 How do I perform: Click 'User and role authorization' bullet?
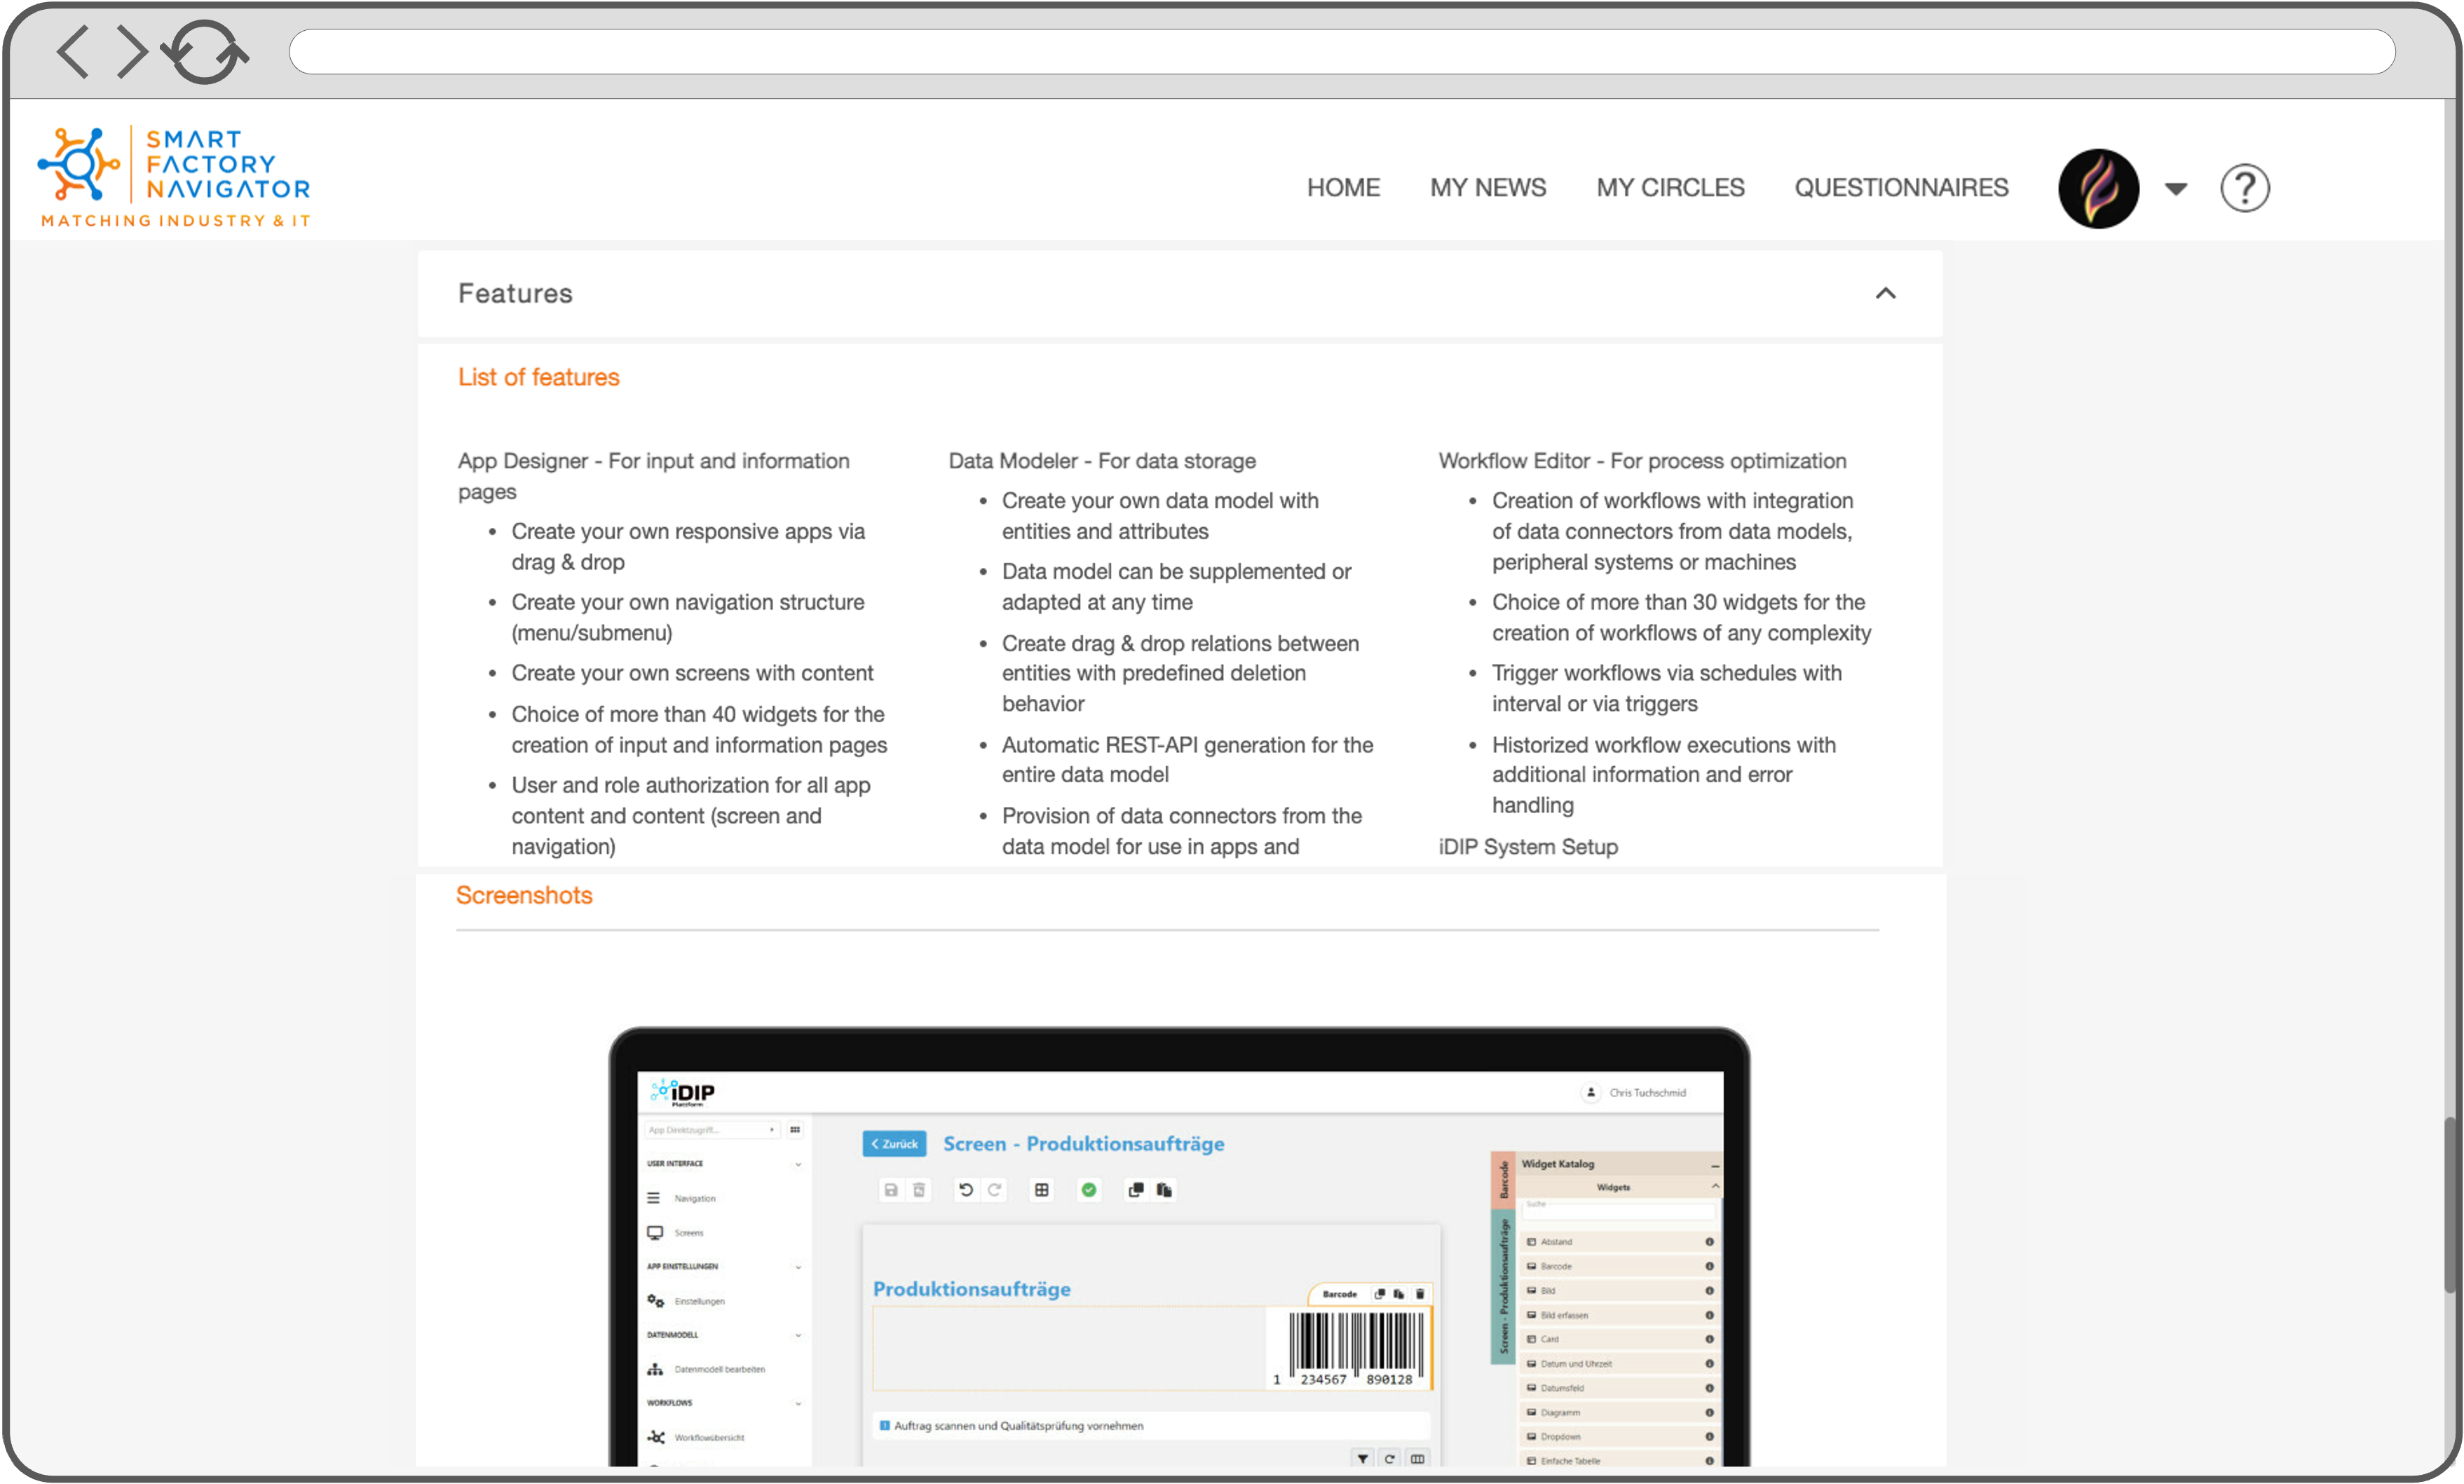pos(691,815)
